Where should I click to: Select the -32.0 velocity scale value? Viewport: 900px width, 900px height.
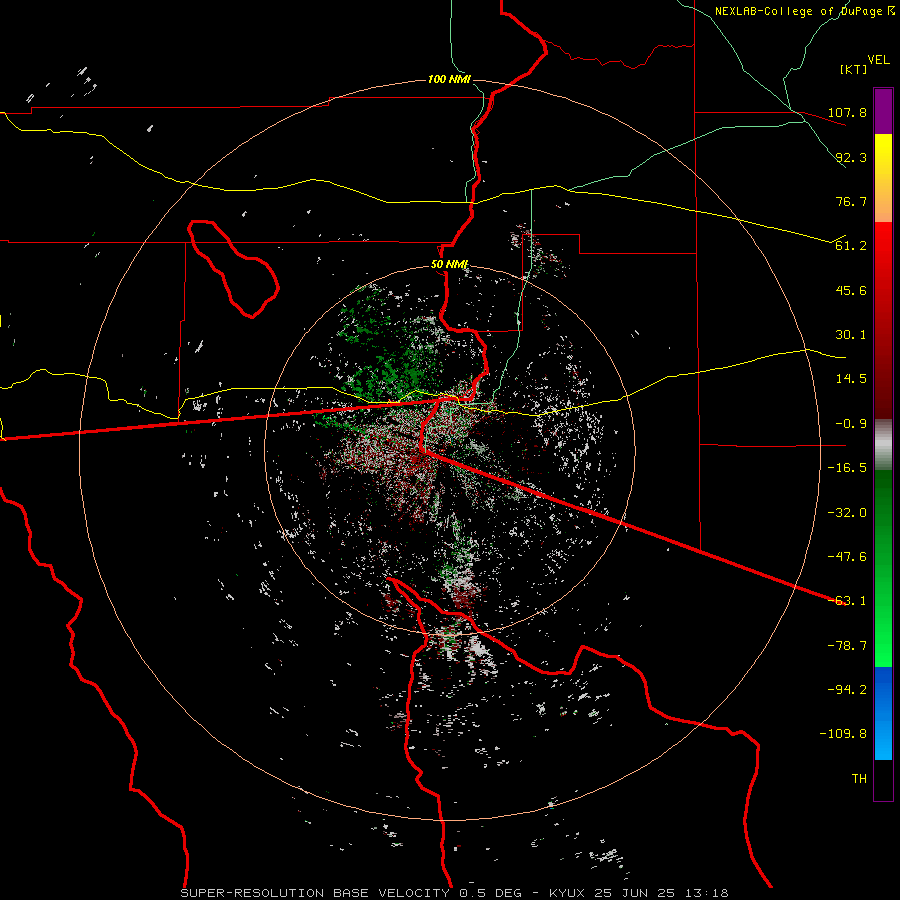[847, 513]
